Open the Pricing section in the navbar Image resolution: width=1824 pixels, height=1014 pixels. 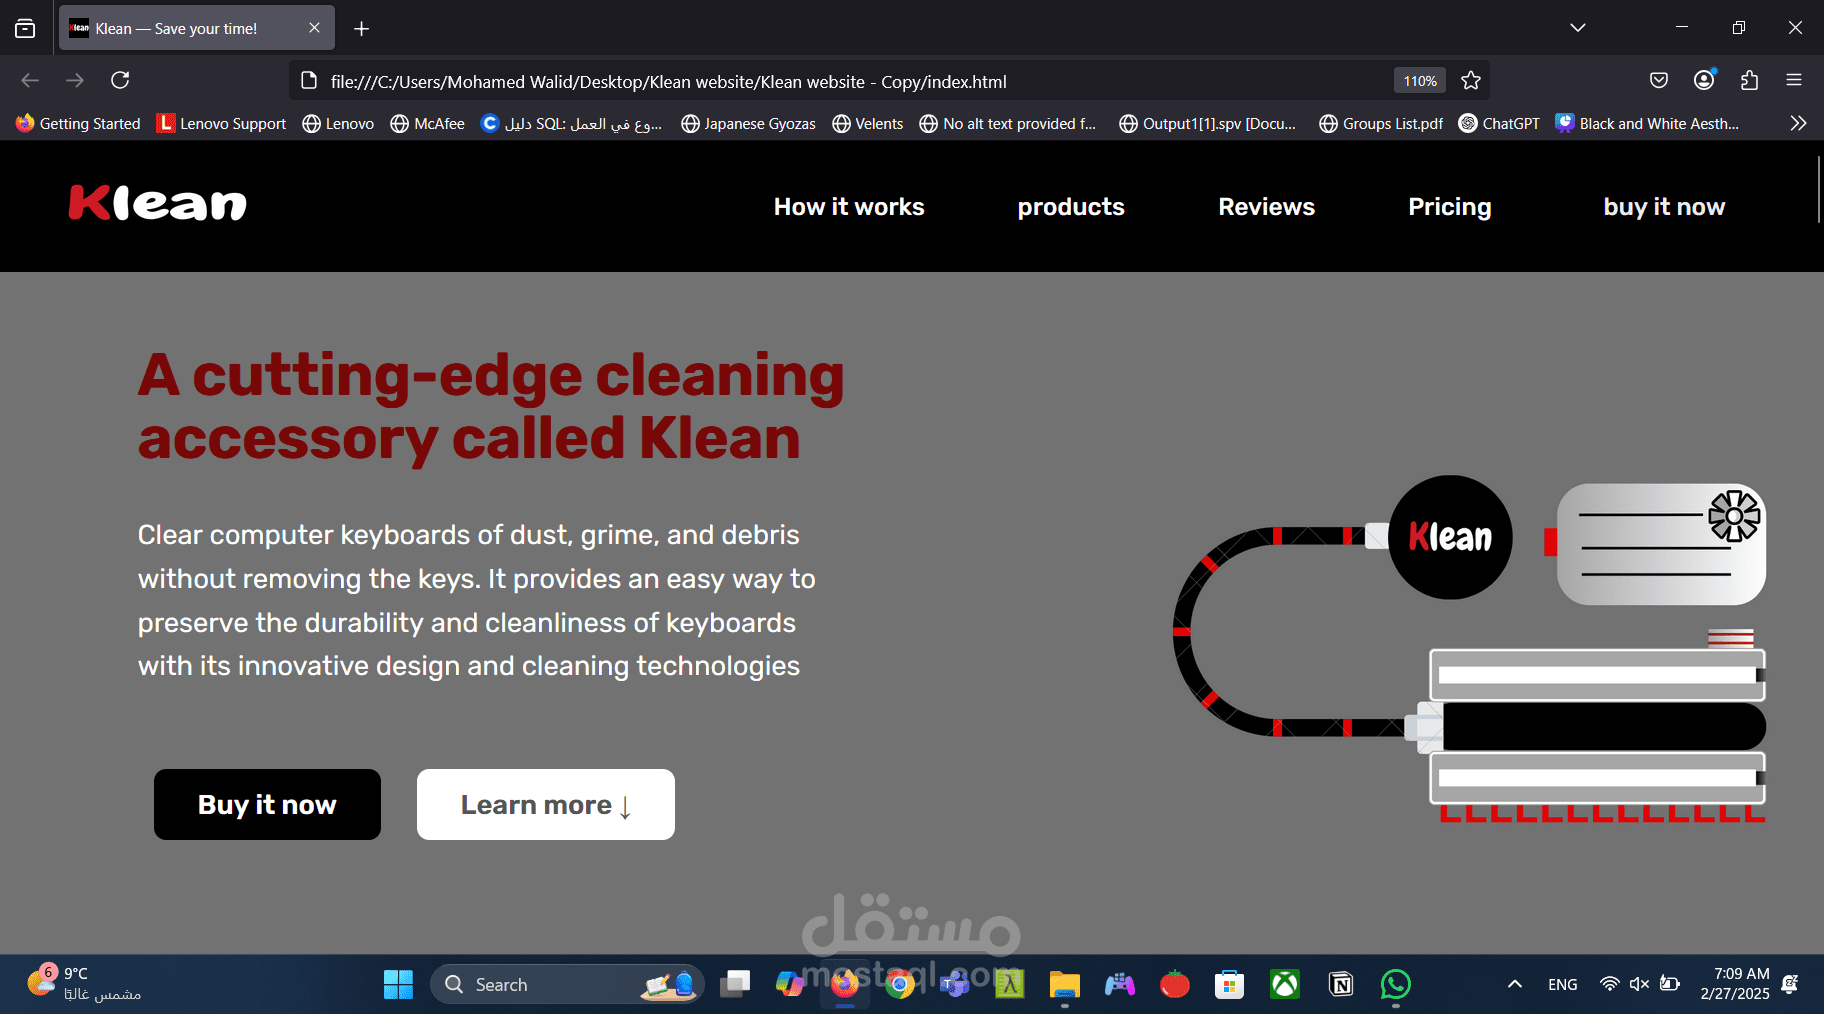1450,207
